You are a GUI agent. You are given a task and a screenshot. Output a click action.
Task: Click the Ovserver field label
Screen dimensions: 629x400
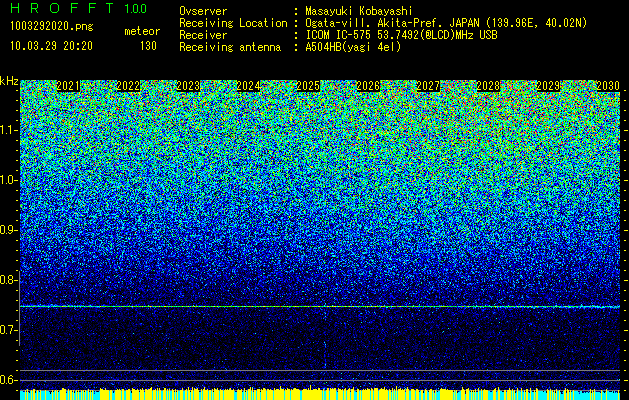(203, 11)
